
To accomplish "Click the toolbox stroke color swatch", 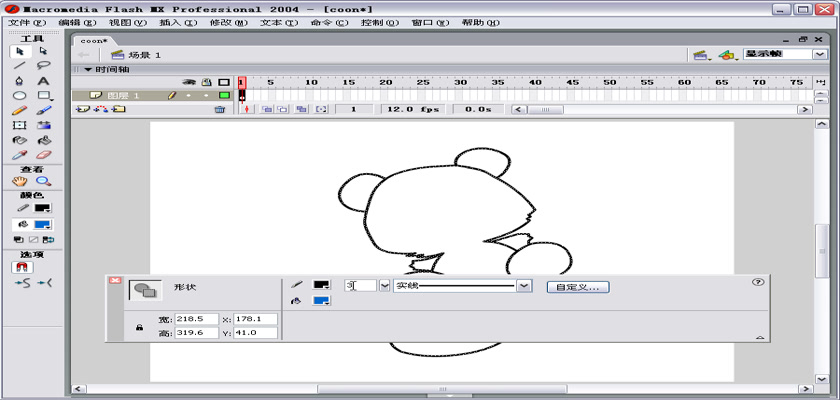I will click(x=42, y=208).
